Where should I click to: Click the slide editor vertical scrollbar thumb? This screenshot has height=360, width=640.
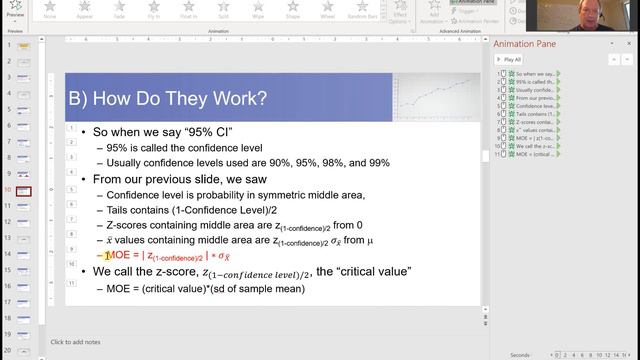click(485, 156)
